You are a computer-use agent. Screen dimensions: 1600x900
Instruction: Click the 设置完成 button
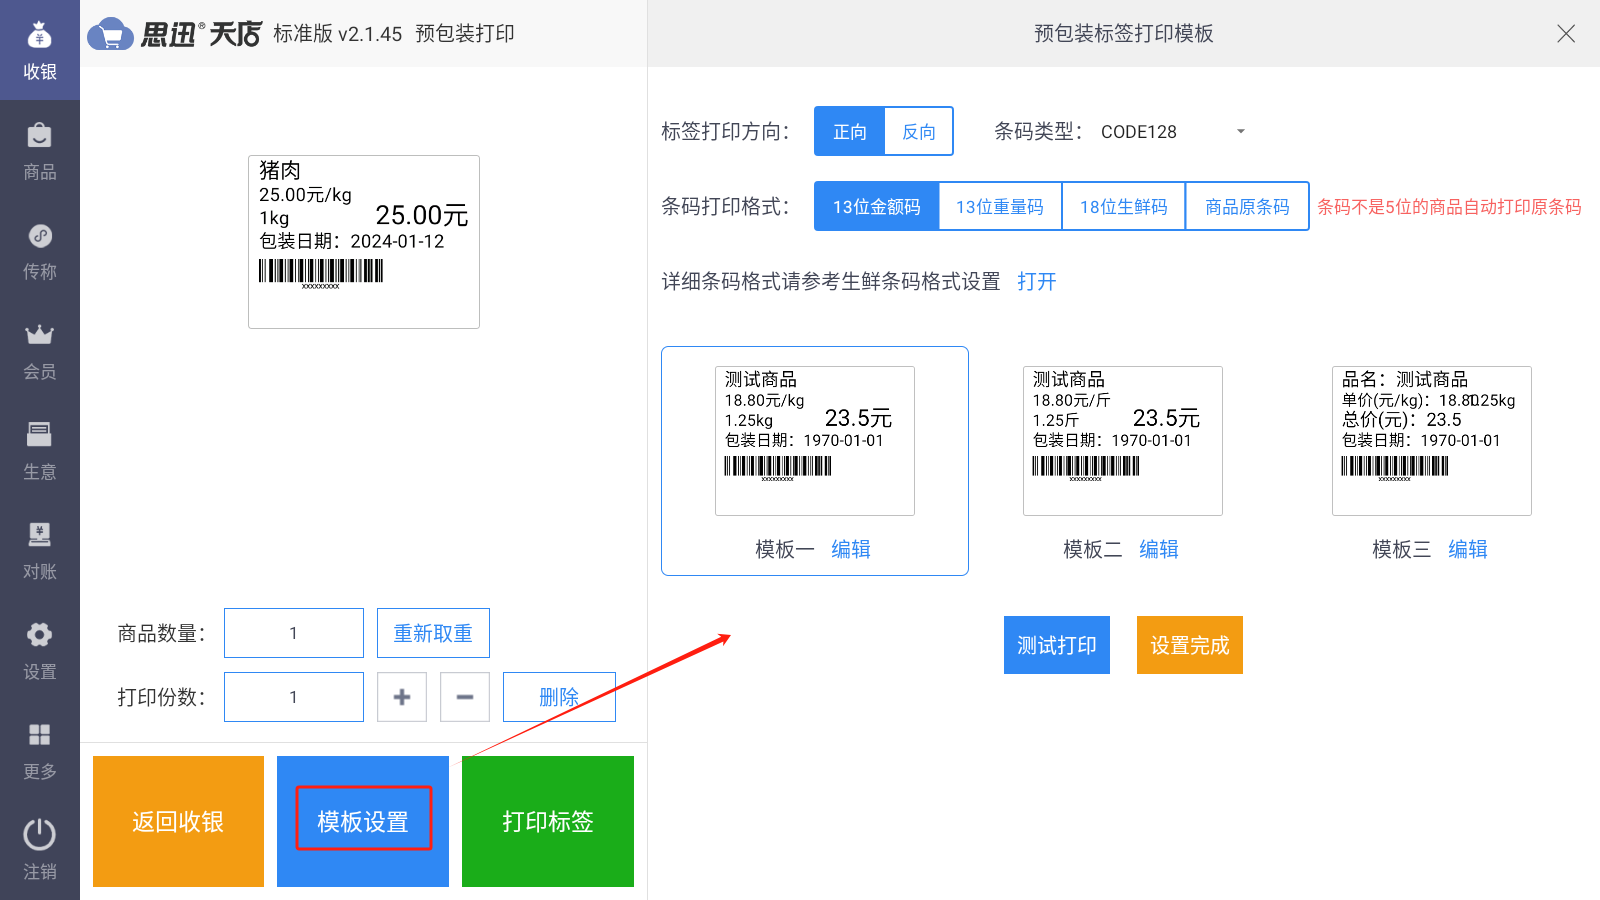click(x=1190, y=645)
